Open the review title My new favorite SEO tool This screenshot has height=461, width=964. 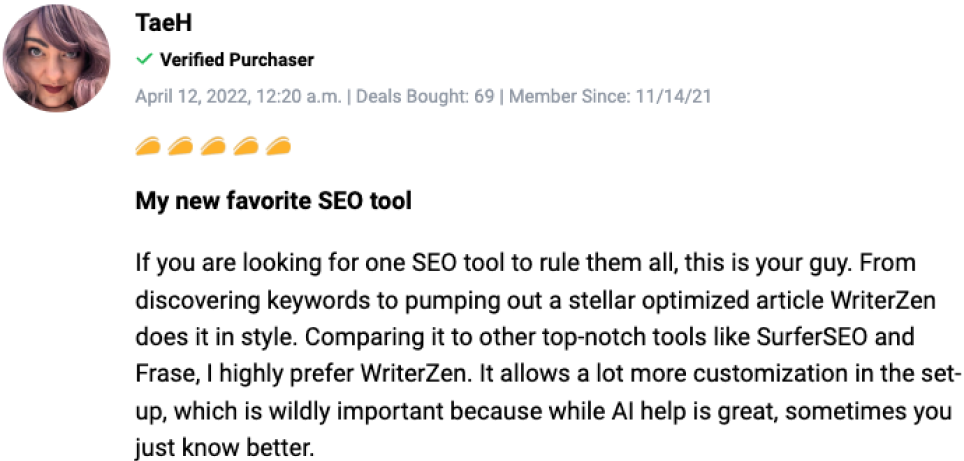point(273,201)
